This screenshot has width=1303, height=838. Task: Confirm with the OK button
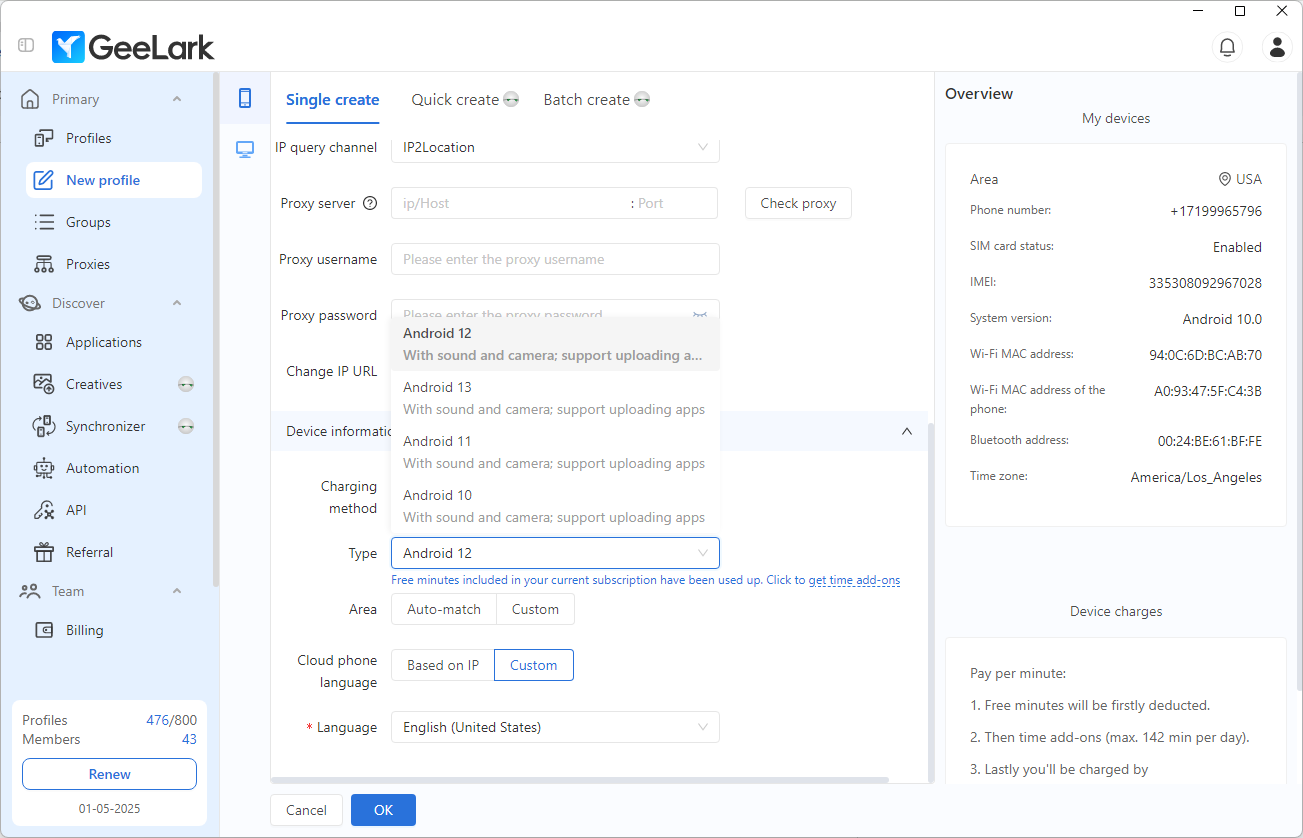click(x=383, y=810)
